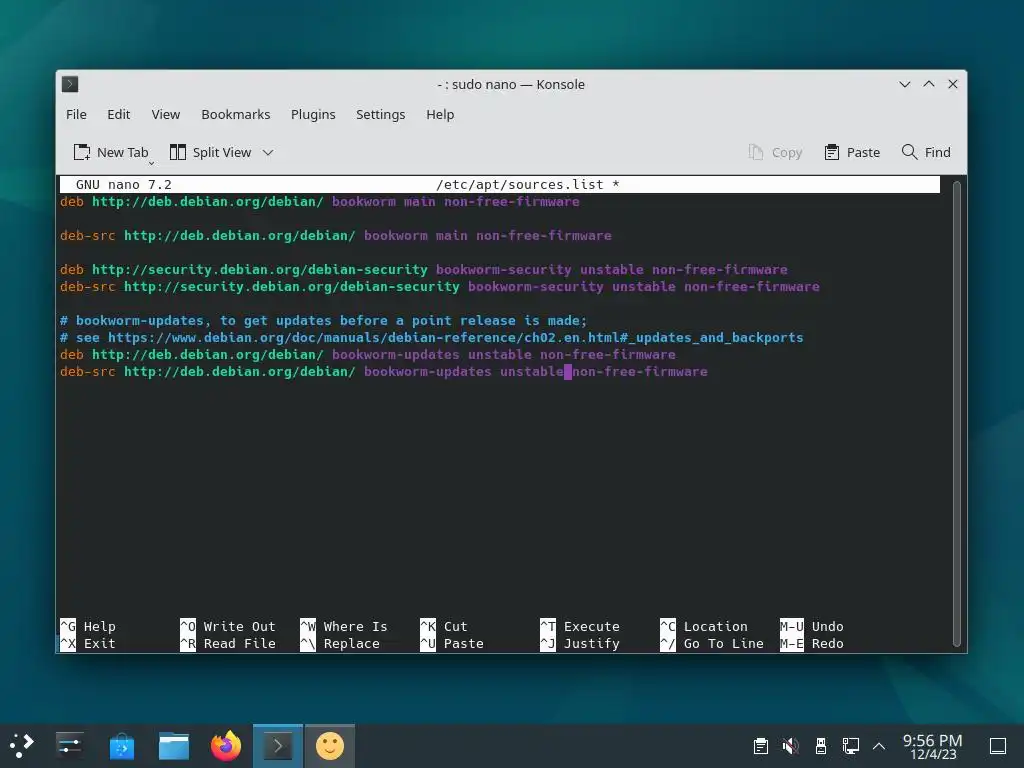Click the ^K Cut shortcut label
The width and height of the screenshot is (1024, 768).
click(x=444, y=626)
